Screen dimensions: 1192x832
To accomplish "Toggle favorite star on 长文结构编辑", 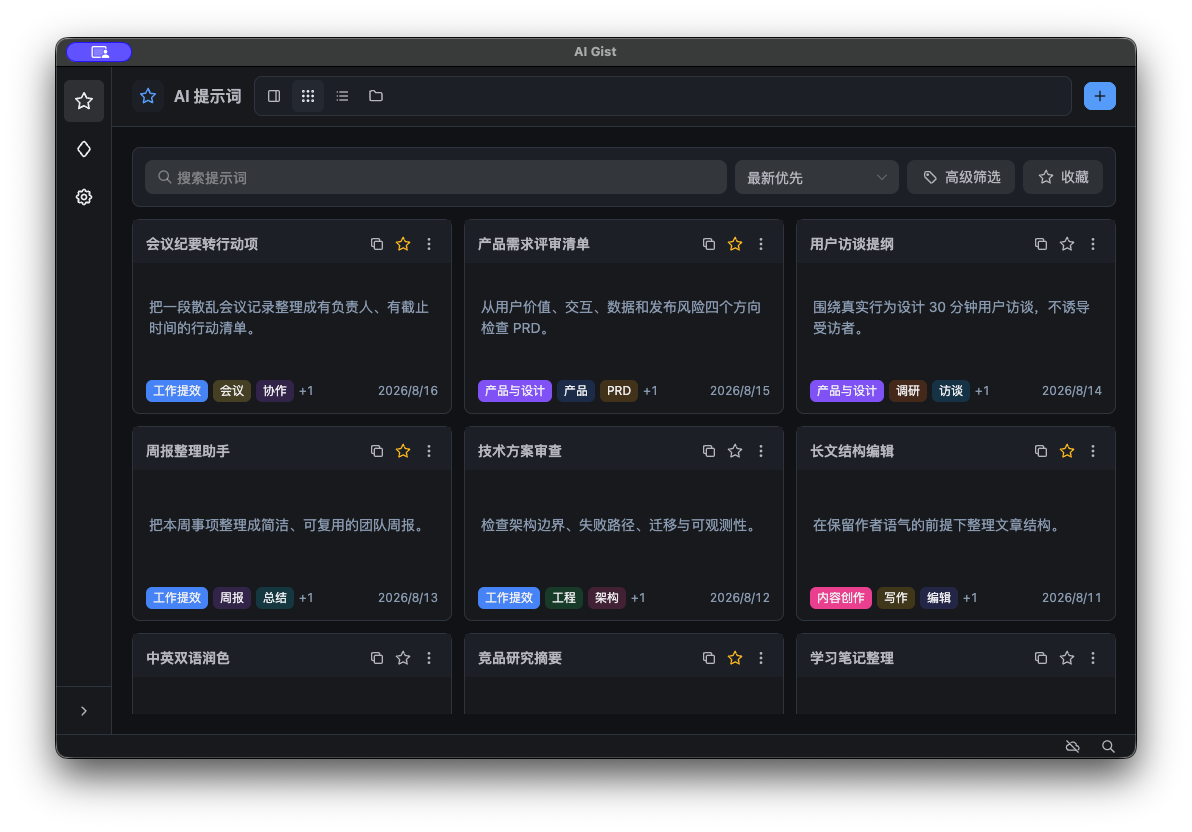I will [1067, 451].
